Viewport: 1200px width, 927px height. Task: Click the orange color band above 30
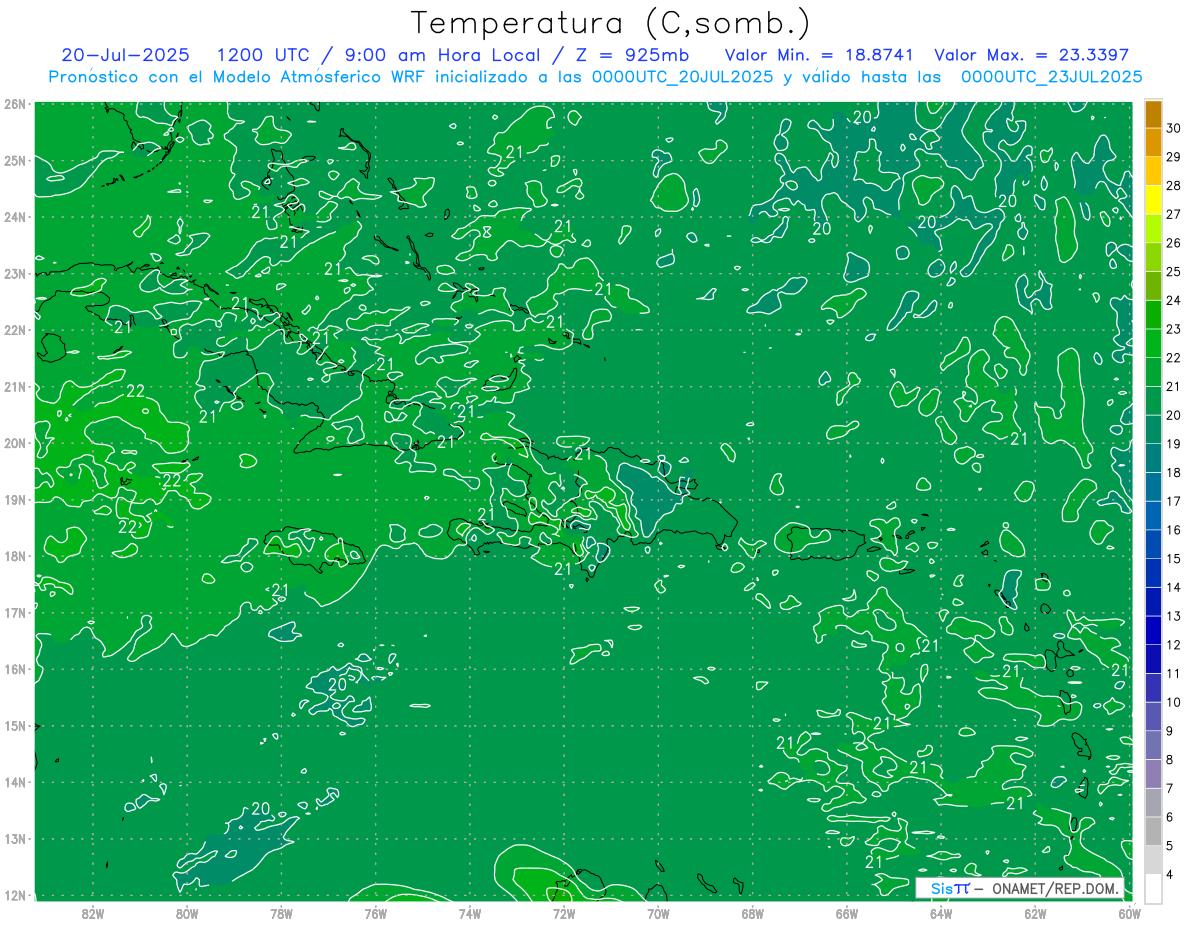pos(1153,114)
